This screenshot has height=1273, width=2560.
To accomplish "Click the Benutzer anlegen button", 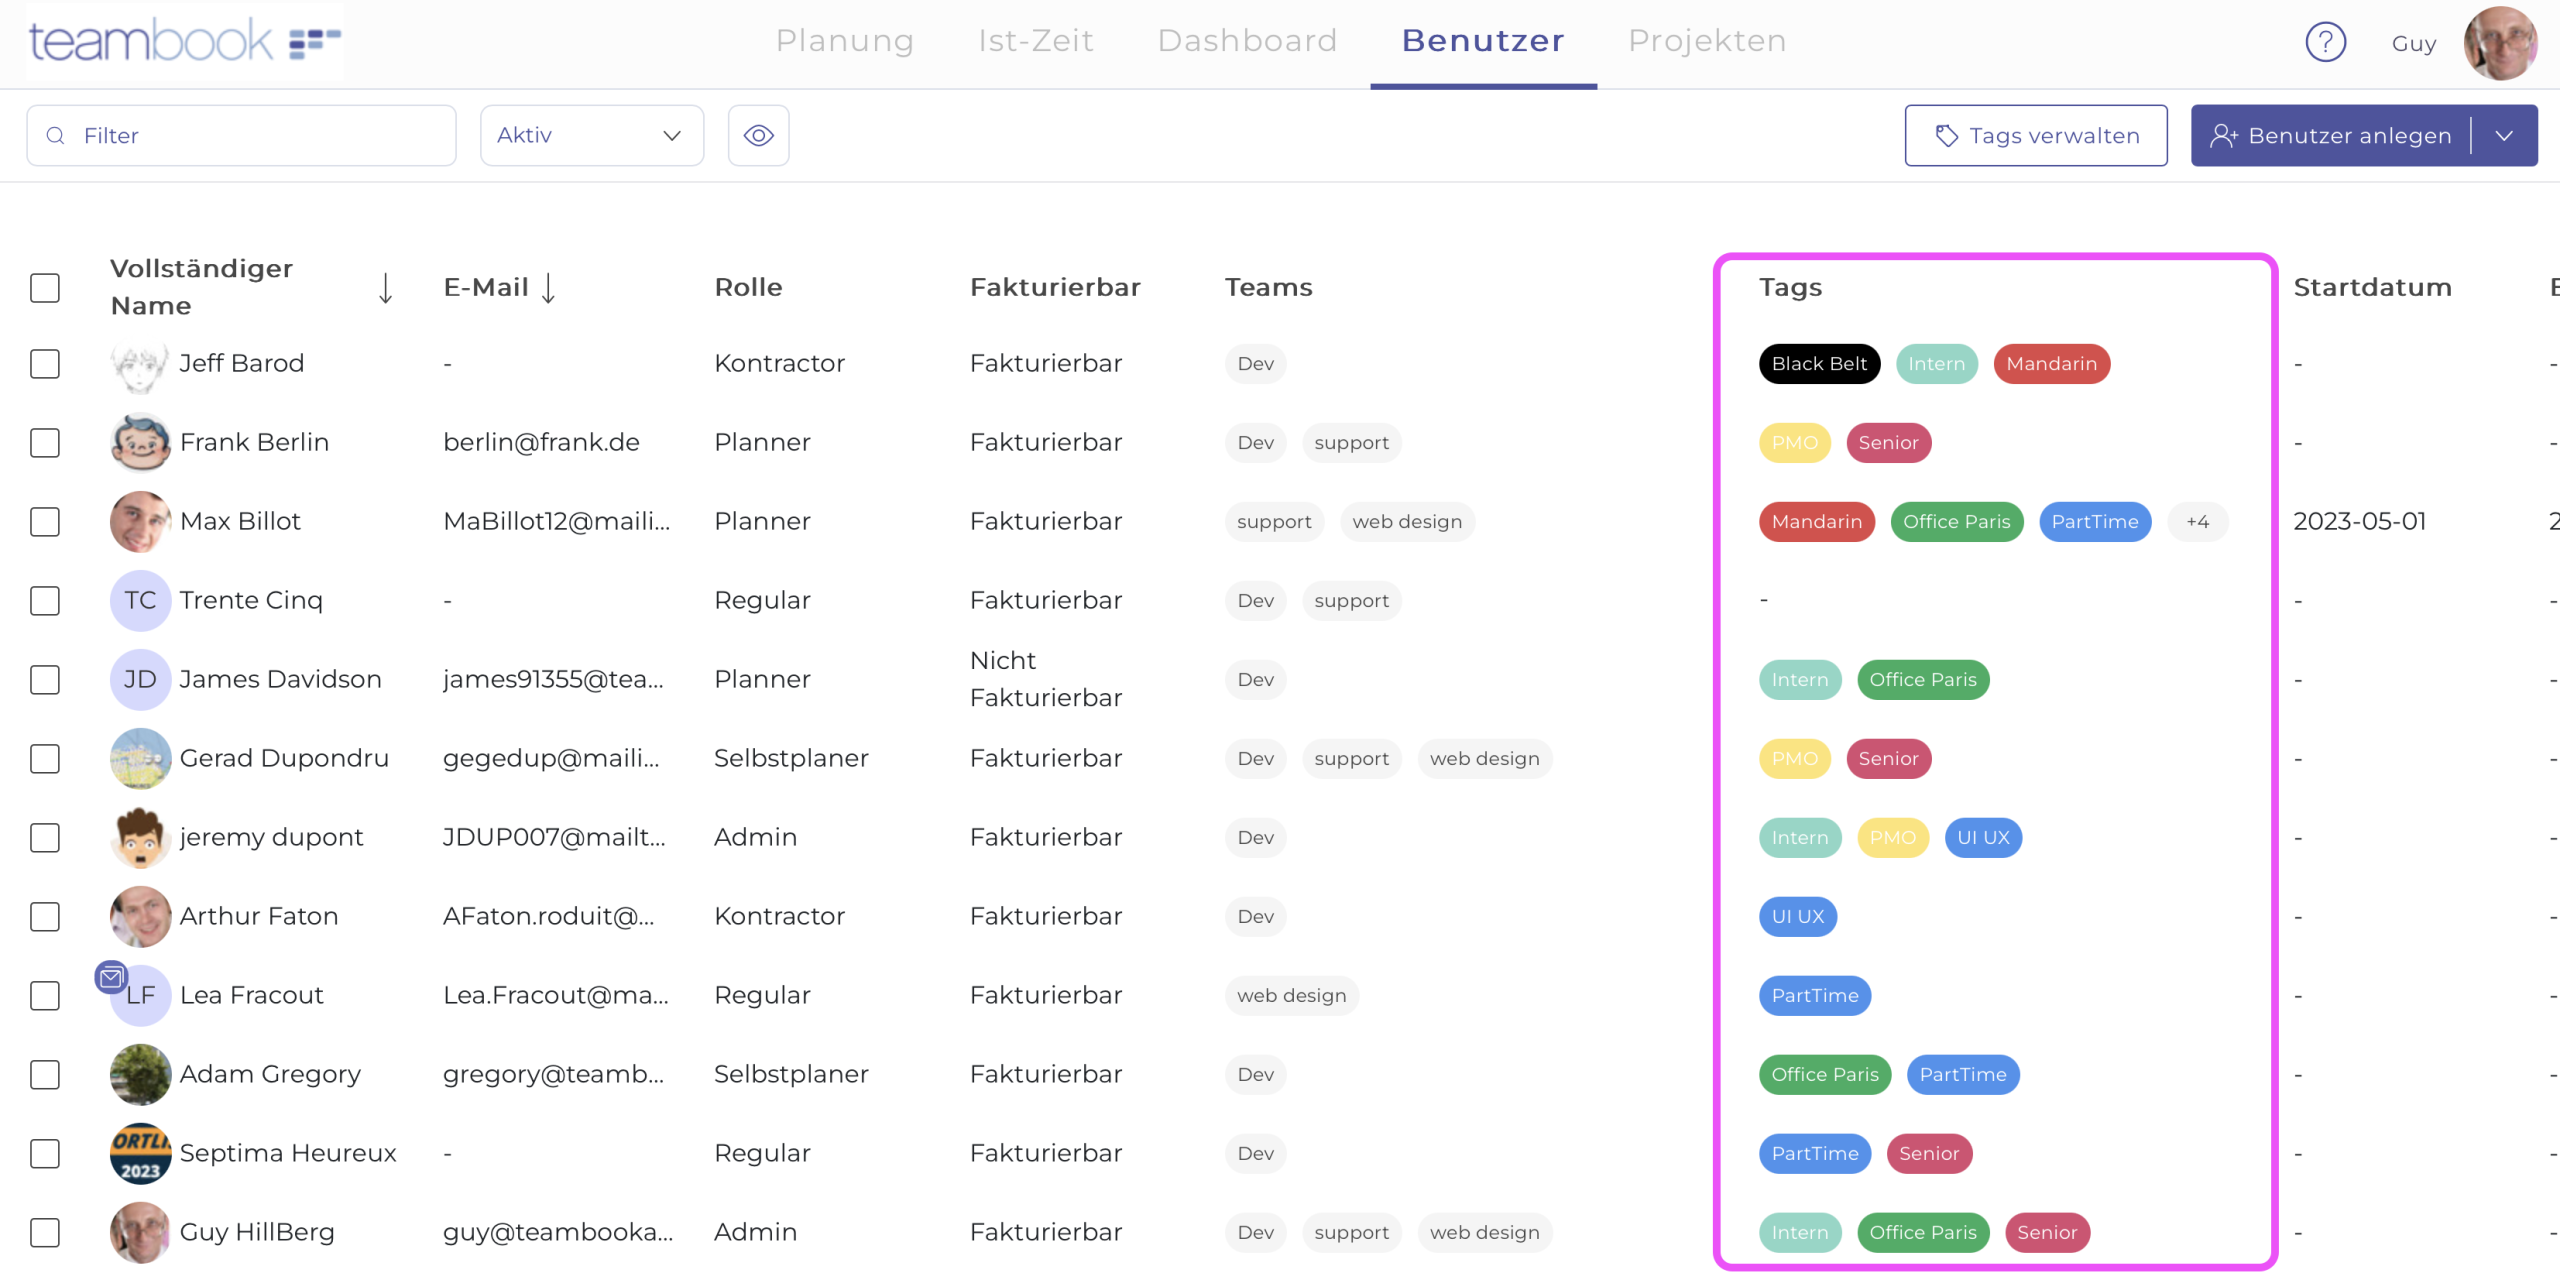I will (2331, 136).
